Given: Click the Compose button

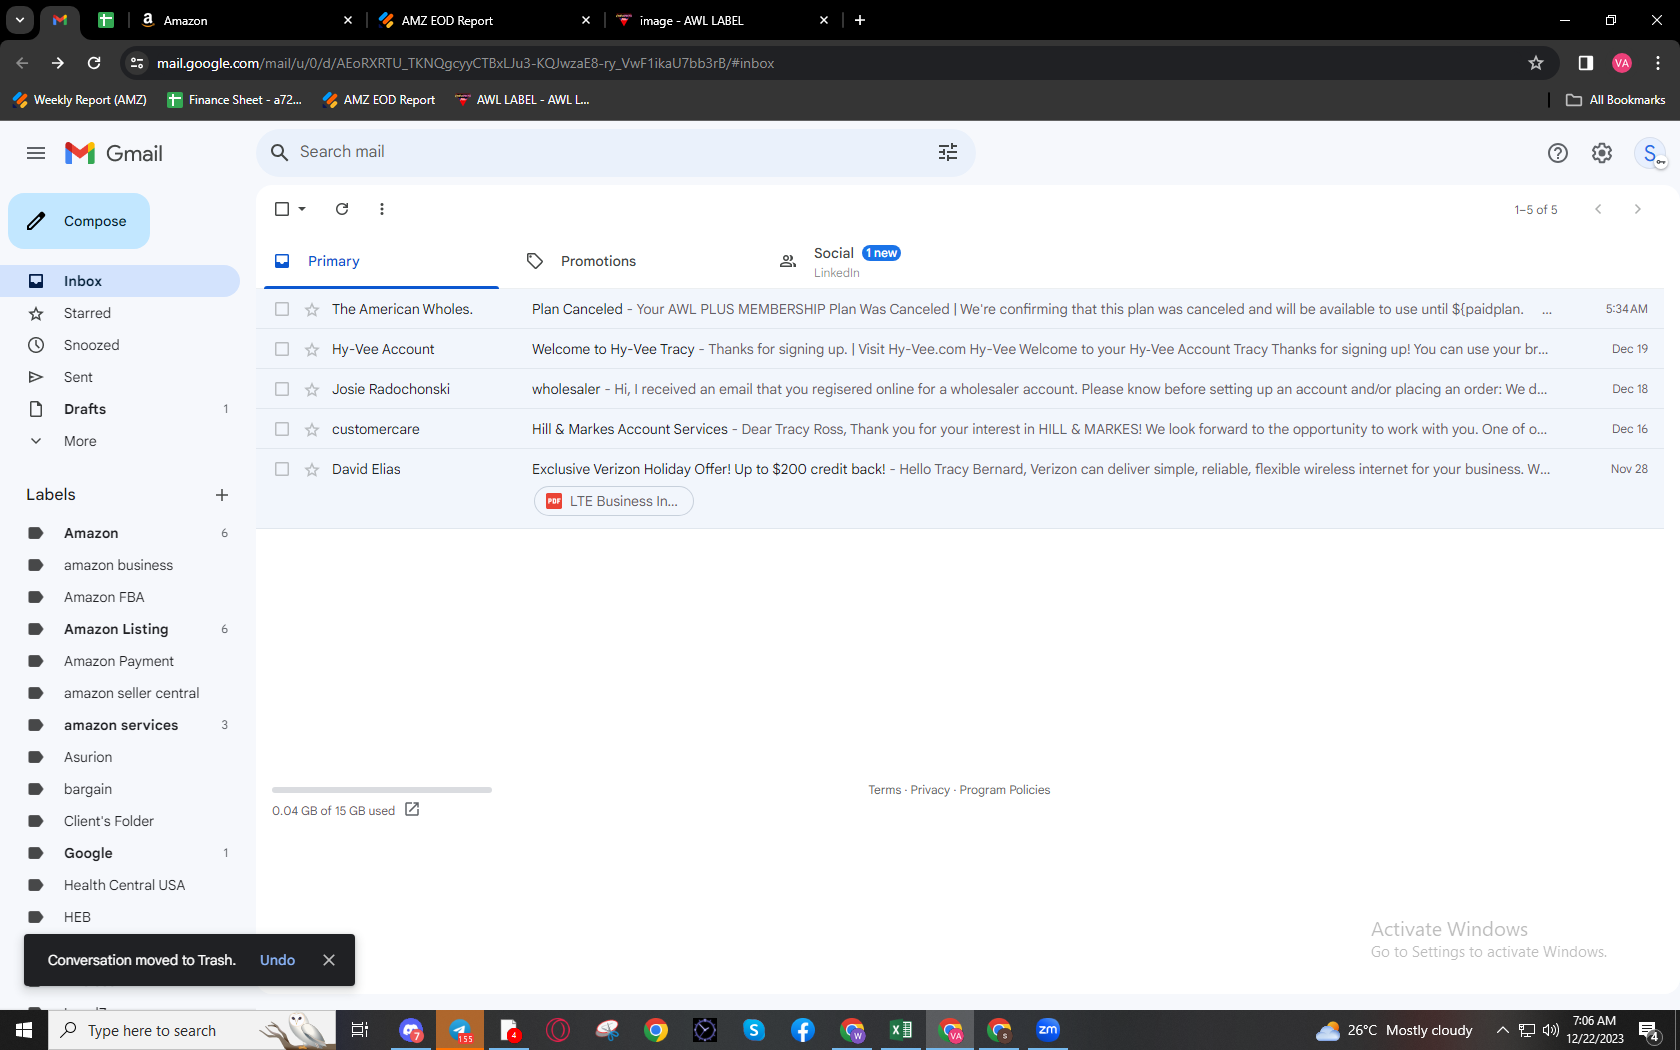Looking at the screenshot, I should [x=79, y=221].
